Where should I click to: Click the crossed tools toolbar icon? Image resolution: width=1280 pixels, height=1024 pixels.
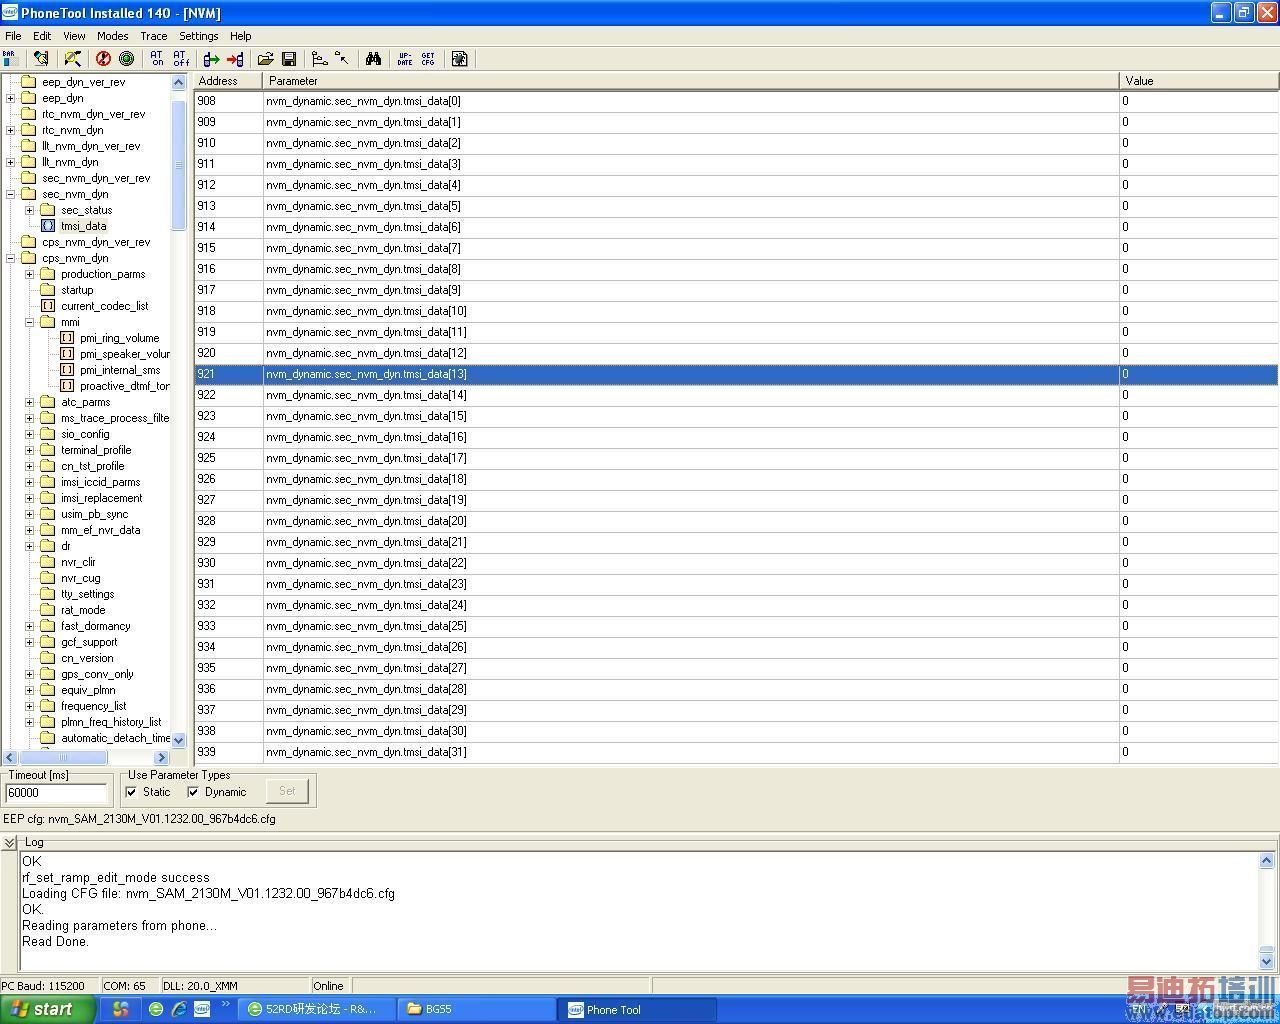72,59
